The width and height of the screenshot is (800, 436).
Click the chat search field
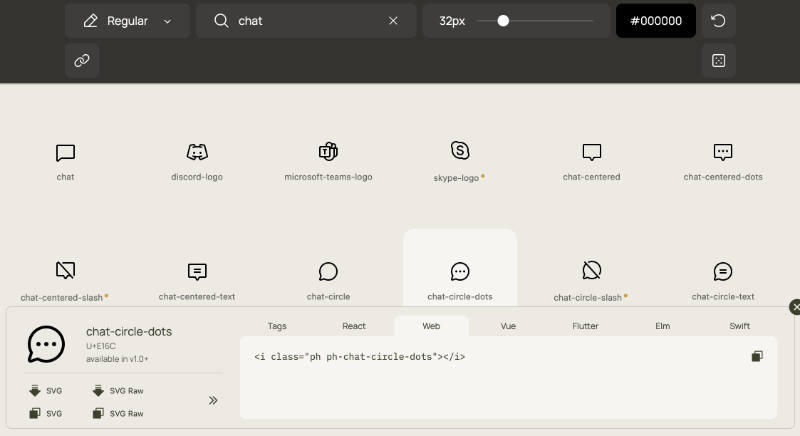(306, 21)
